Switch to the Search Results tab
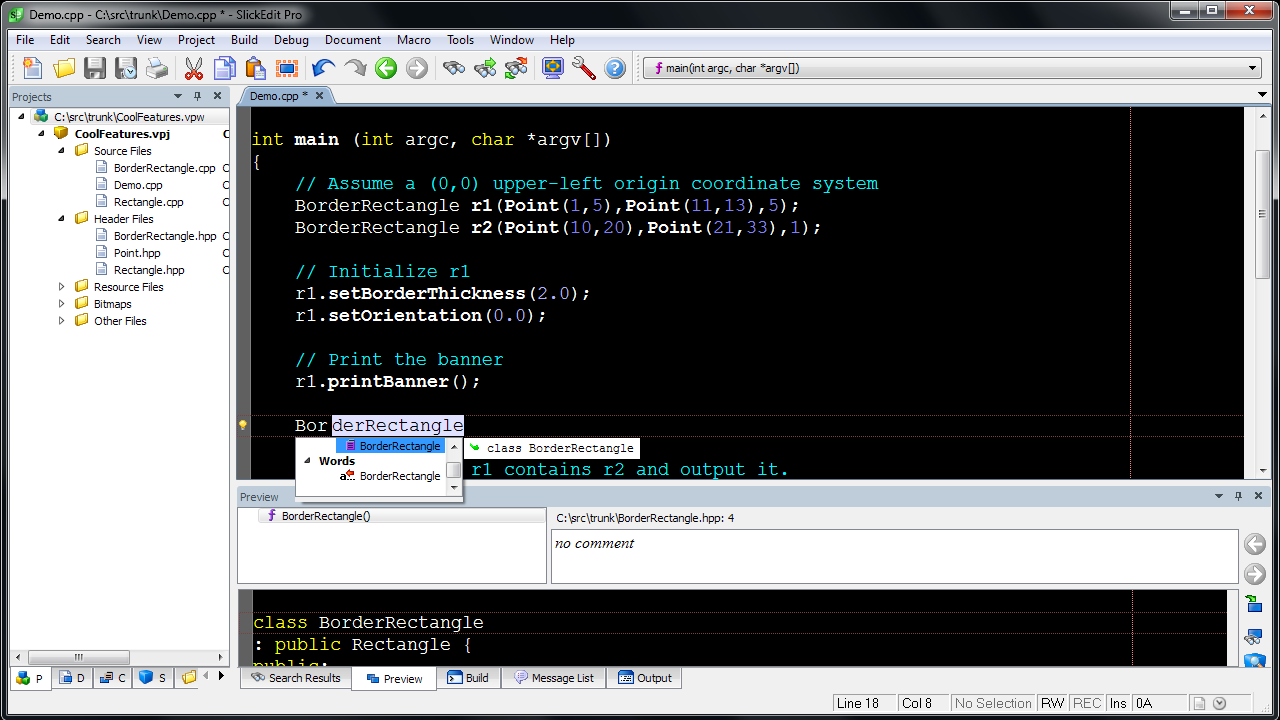1280x720 pixels. 295,677
